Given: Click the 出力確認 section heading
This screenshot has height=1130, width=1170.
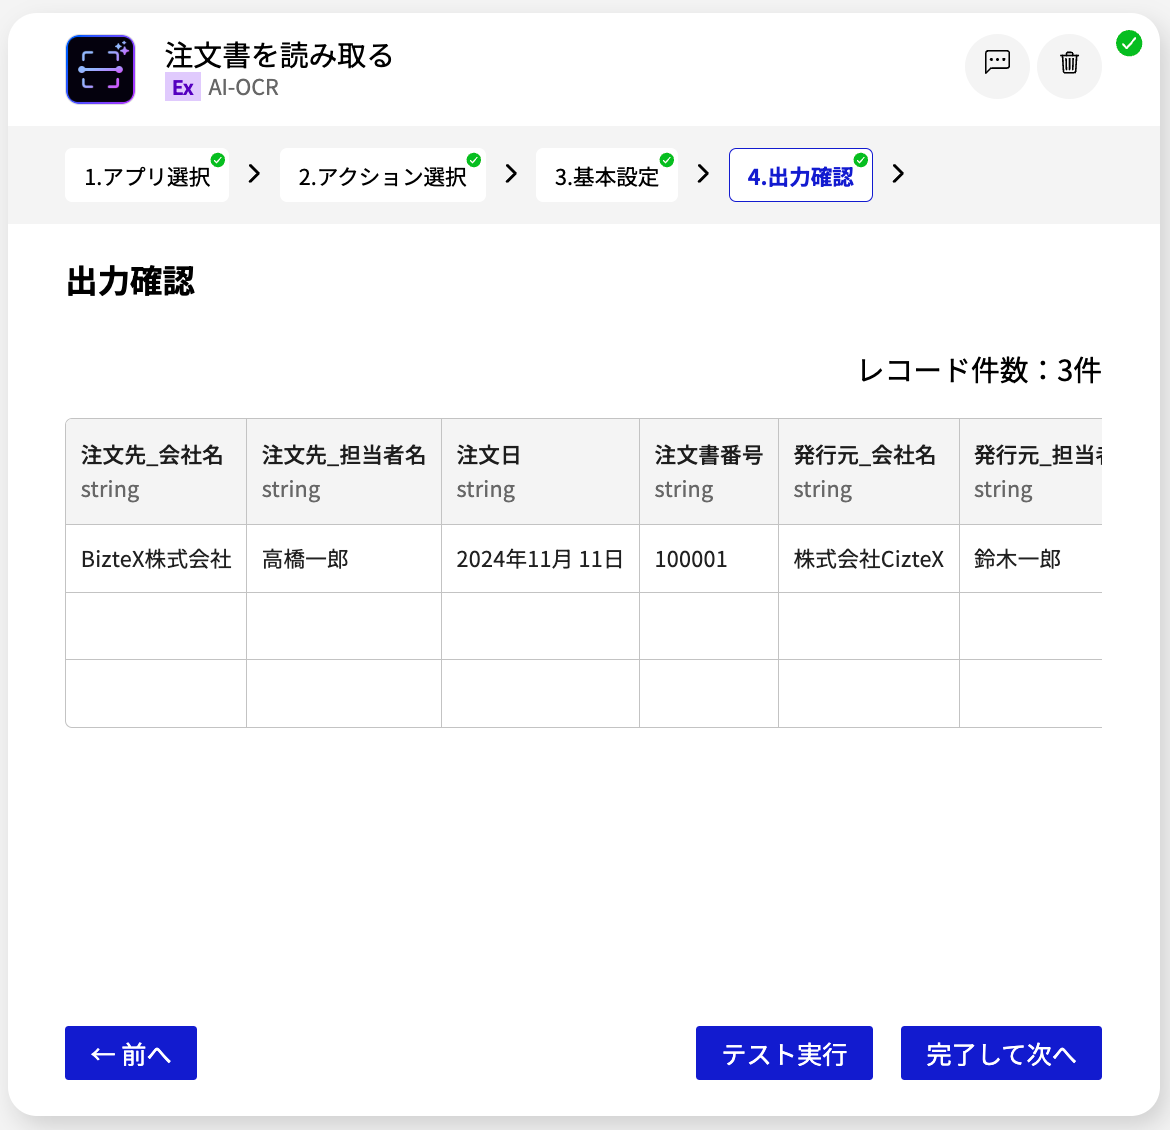Looking at the screenshot, I should pyautogui.click(x=131, y=282).
